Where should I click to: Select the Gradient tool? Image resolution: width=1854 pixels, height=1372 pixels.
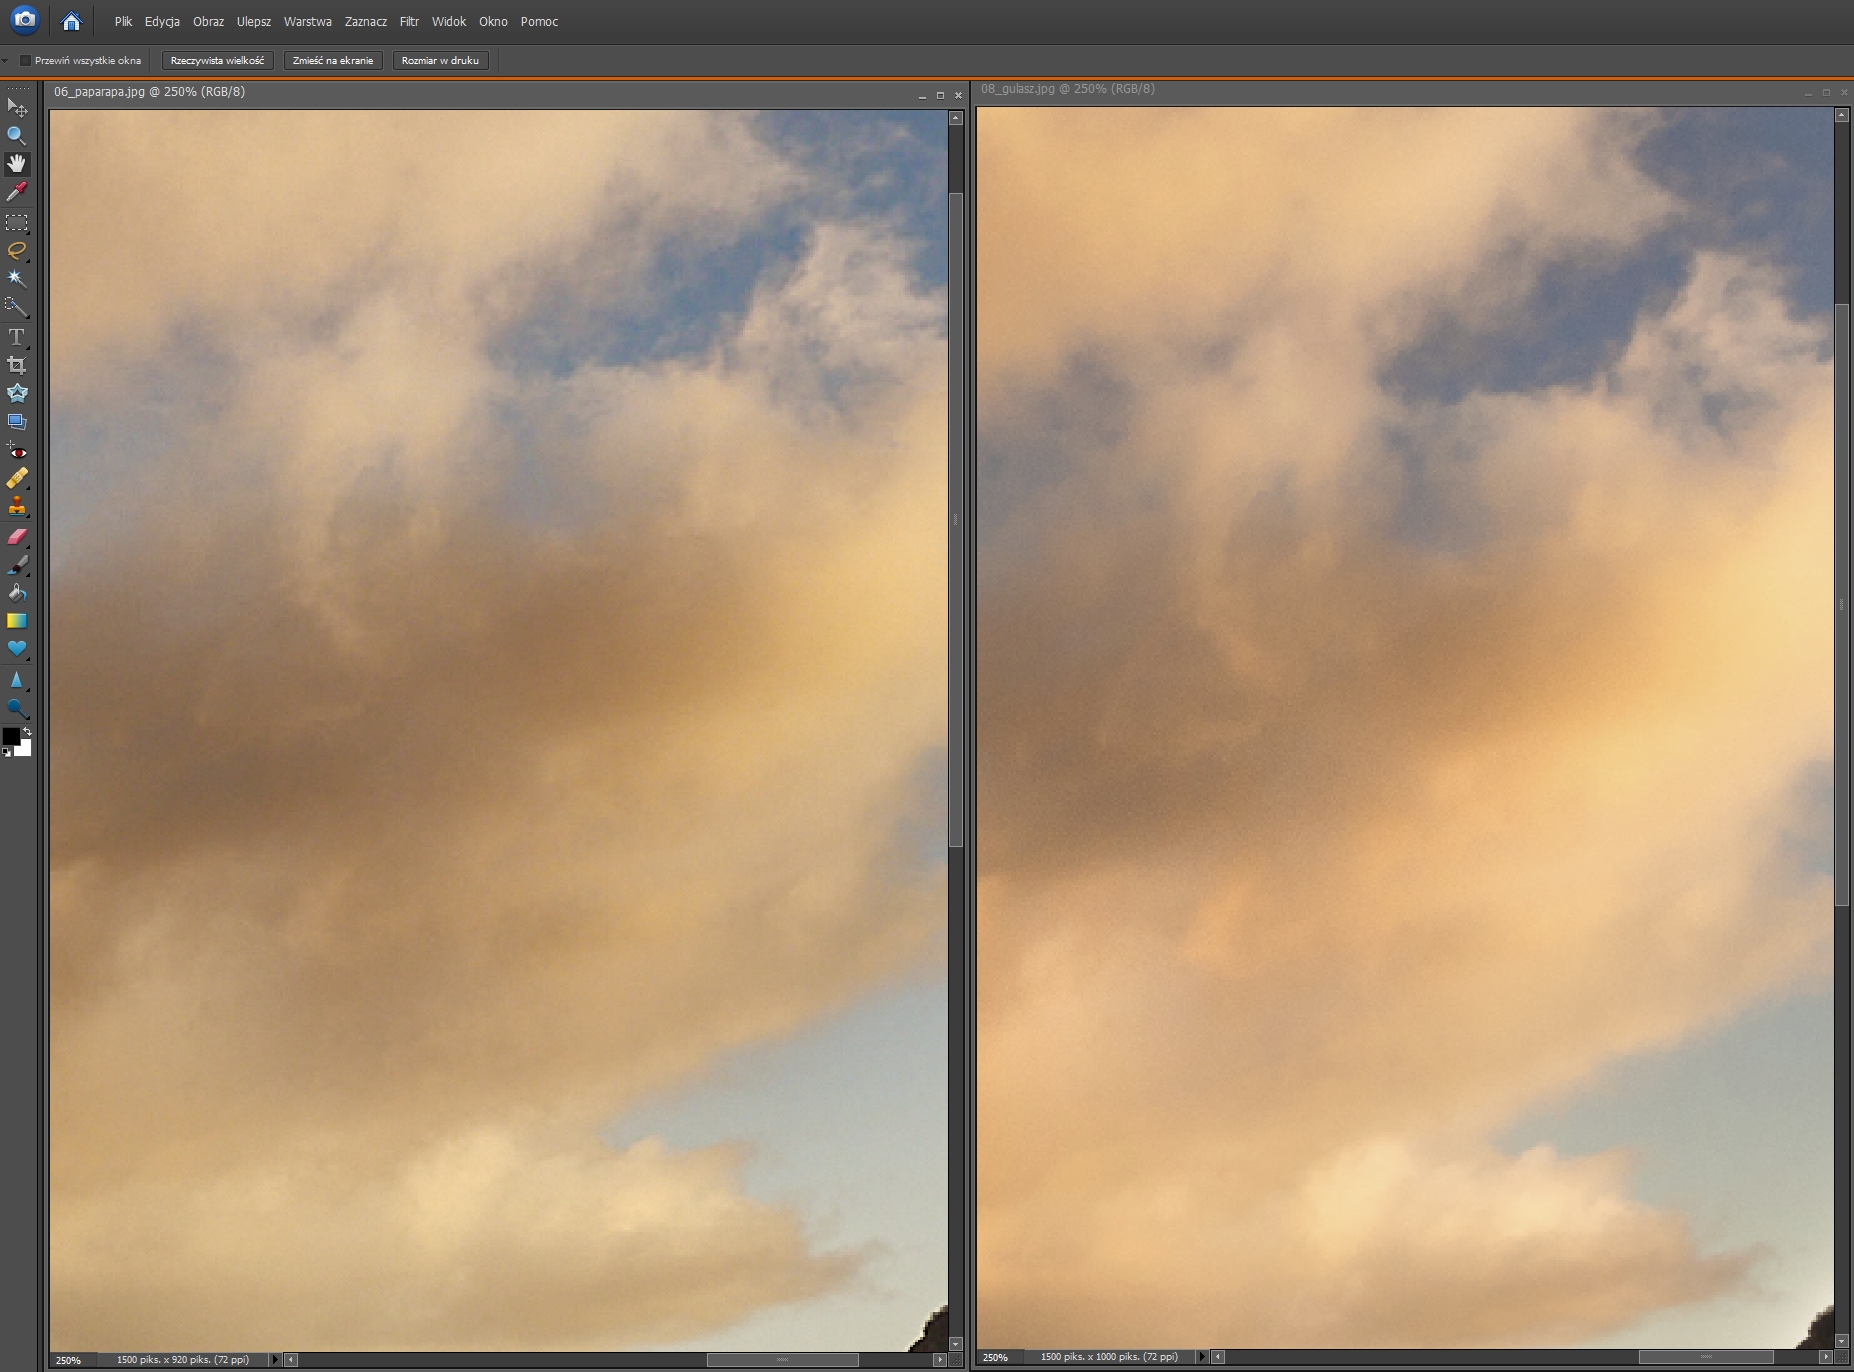(x=16, y=621)
